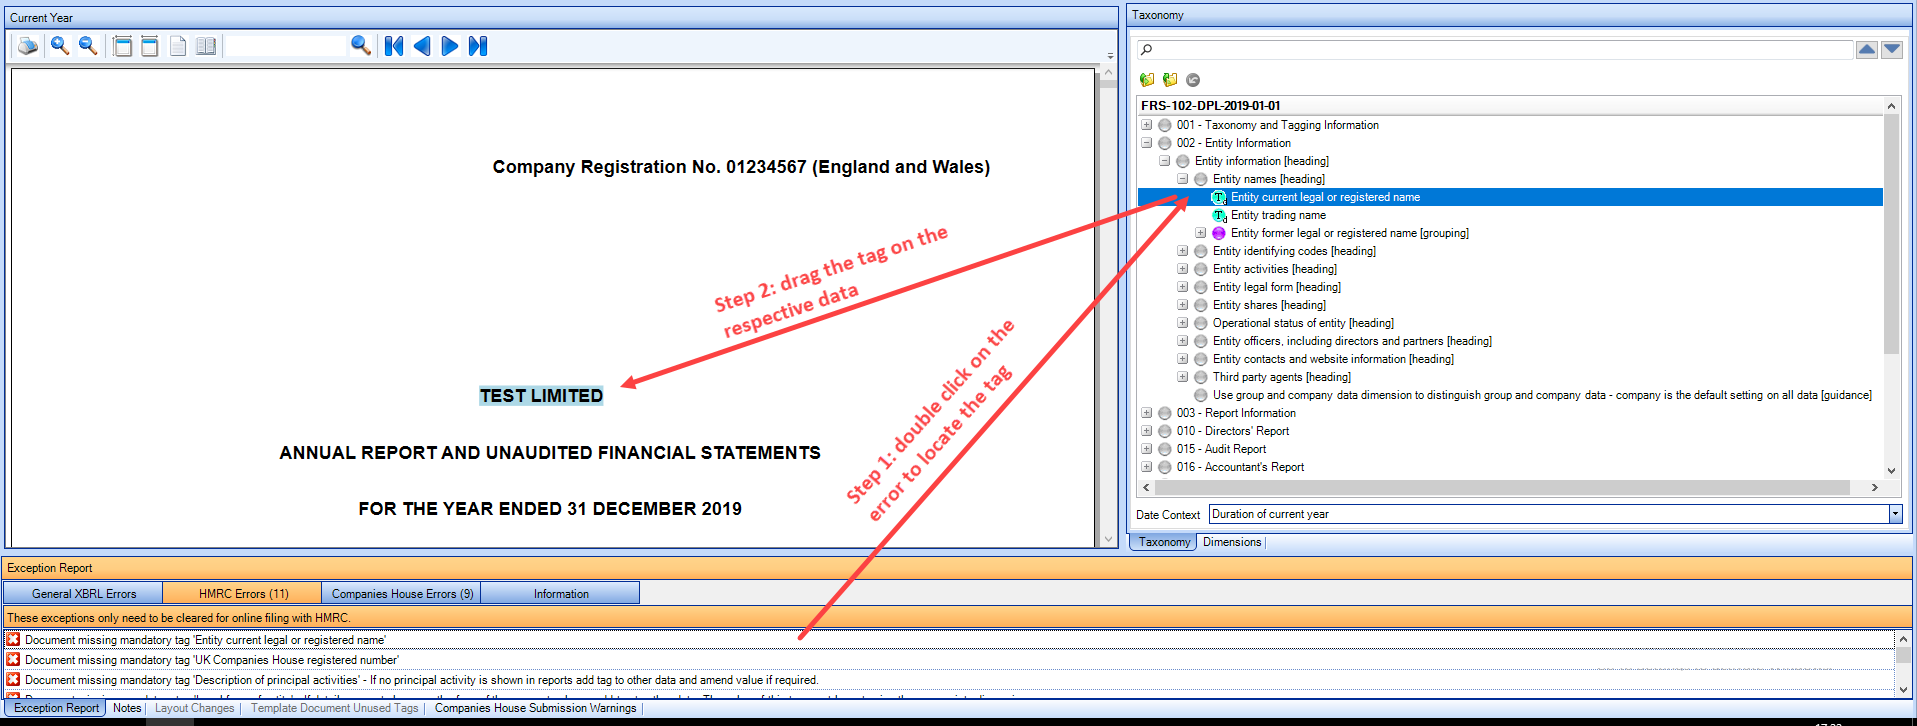Zoom in with the plus magnifier icon
The width and height of the screenshot is (1917, 726).
pyautogui.click(x=60, y=46)
